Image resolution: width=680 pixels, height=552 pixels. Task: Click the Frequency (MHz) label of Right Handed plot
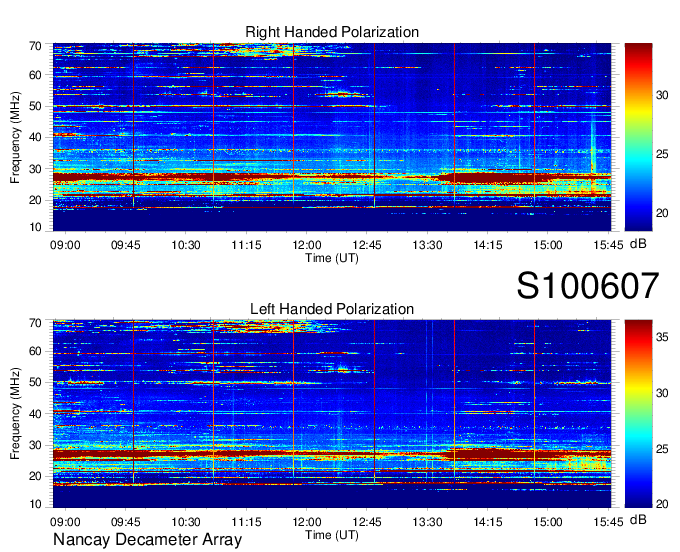pos(15,137)
